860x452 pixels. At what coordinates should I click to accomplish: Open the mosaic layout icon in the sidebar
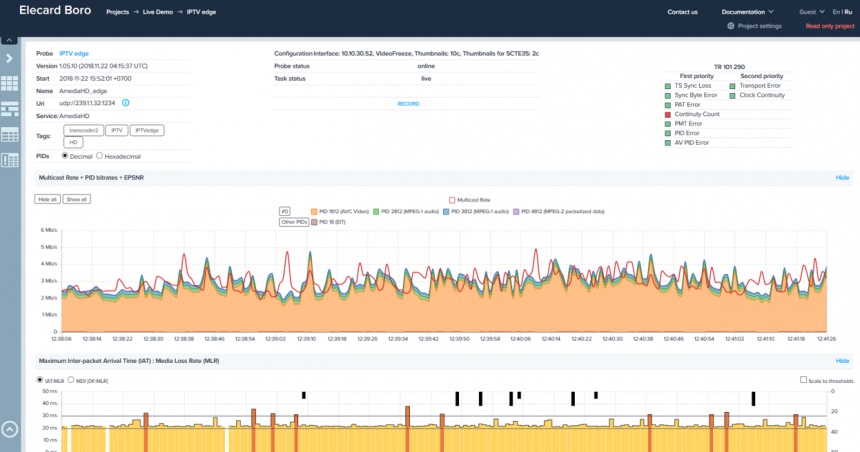pyautogui.click(x=10, y=110)
